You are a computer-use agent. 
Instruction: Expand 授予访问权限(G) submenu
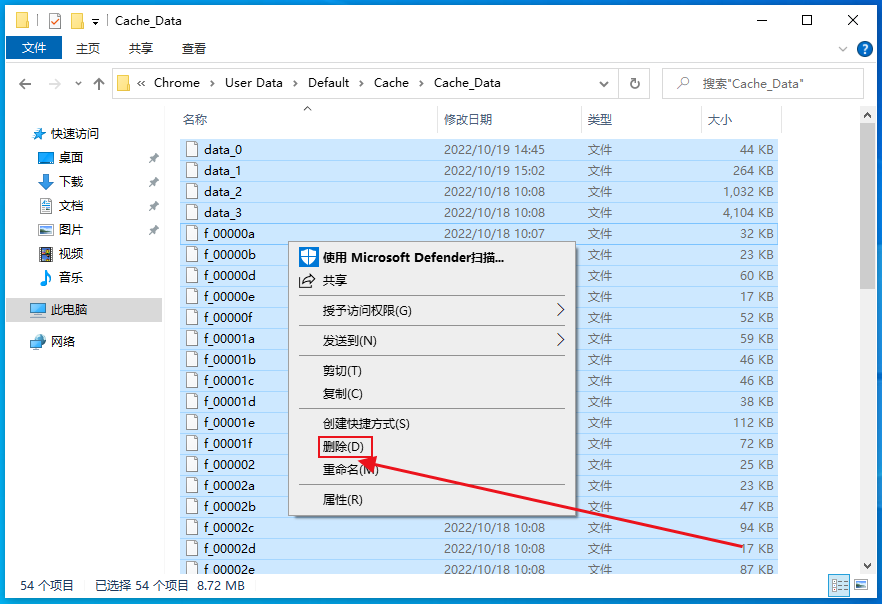pos(431,310)
